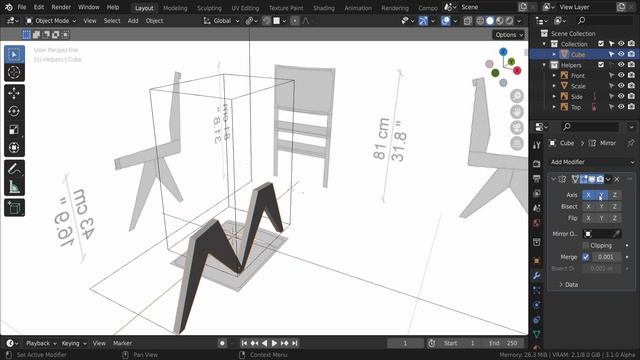Toggle the Mirror Axis Y button

tap(601, 195)
